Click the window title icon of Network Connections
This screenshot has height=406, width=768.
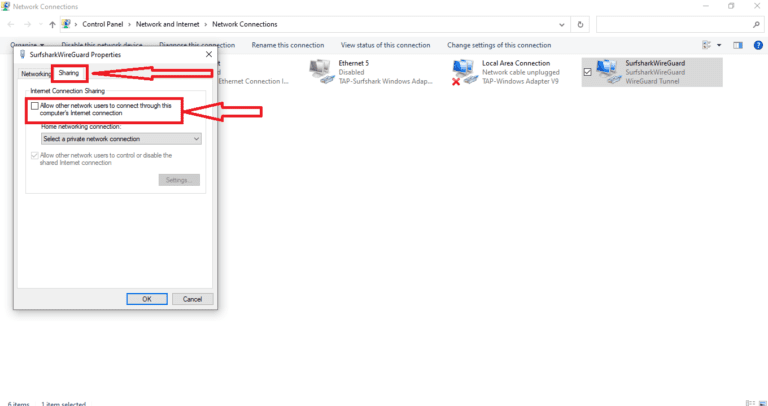(x=6, y=6)
